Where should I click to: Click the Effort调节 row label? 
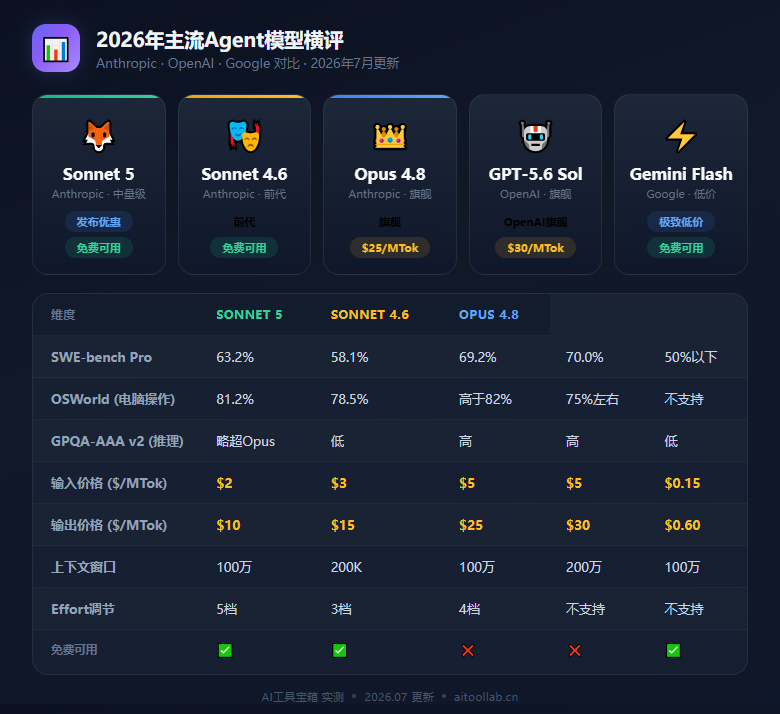pyautogui.click(x=83, y=609)
